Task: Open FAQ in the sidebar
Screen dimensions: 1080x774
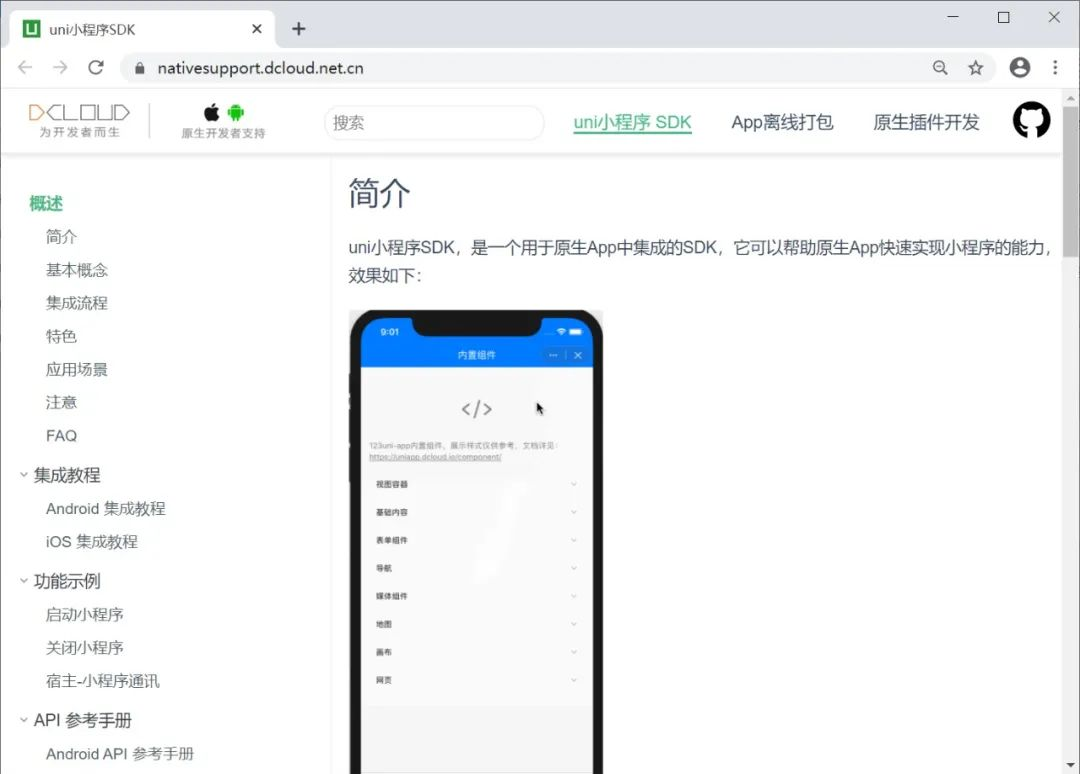Action: [x=61, y=436]
